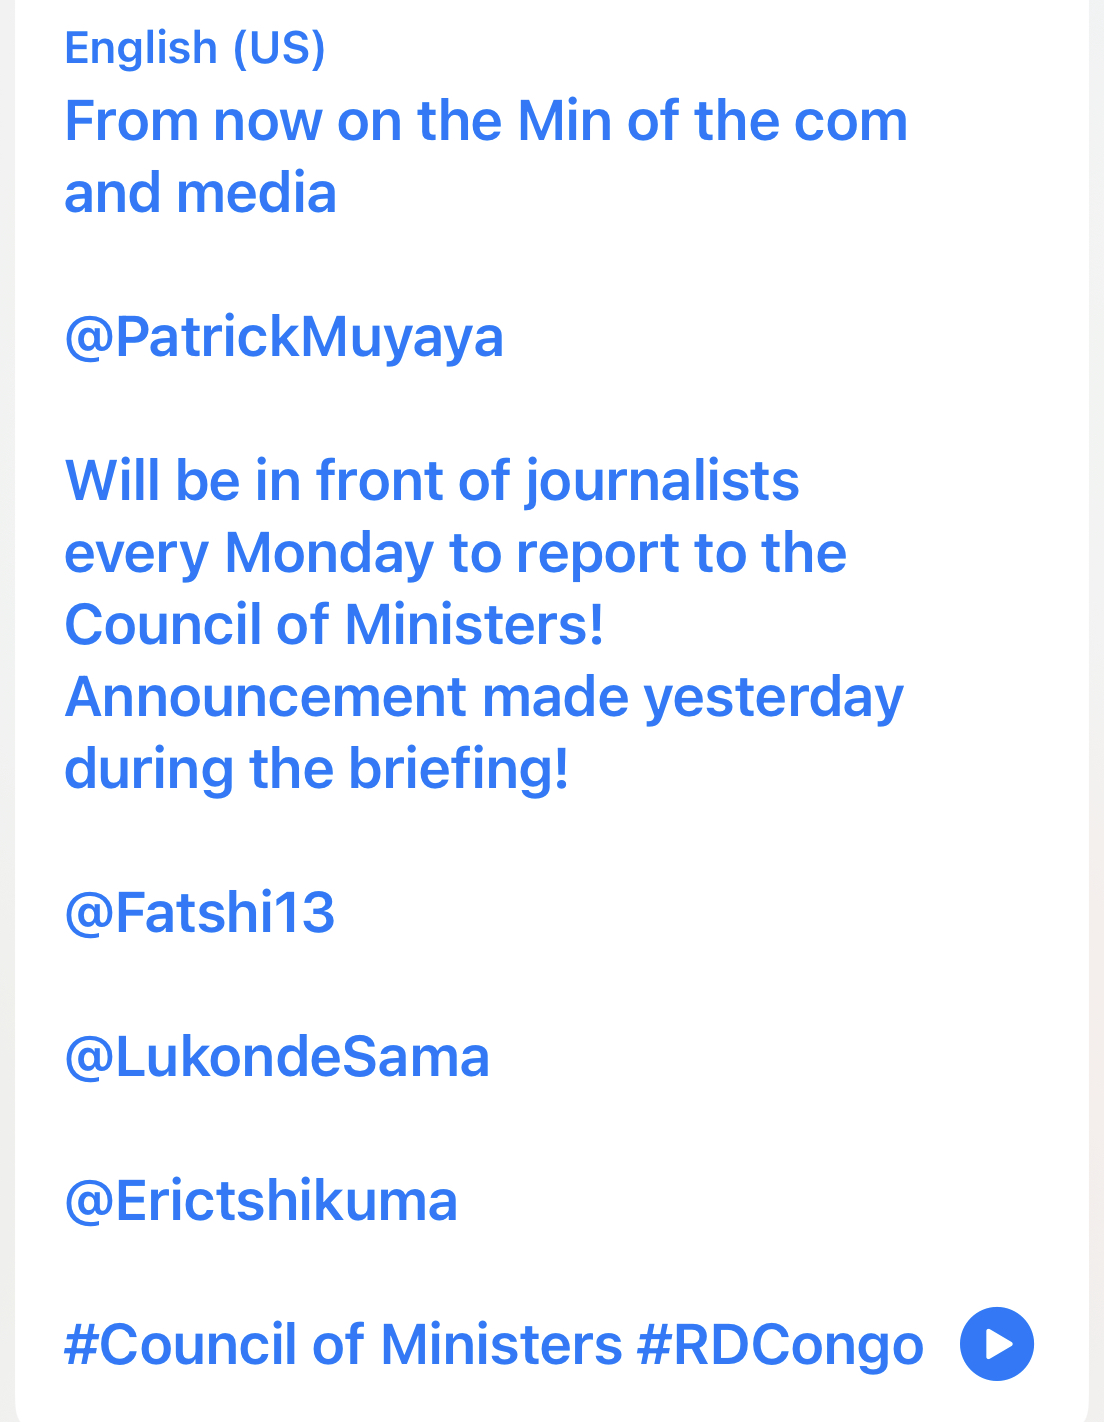Select the word 'journalists' in the text
The width and height of the screenshot is (1104, 1422).
pos(662,481)
